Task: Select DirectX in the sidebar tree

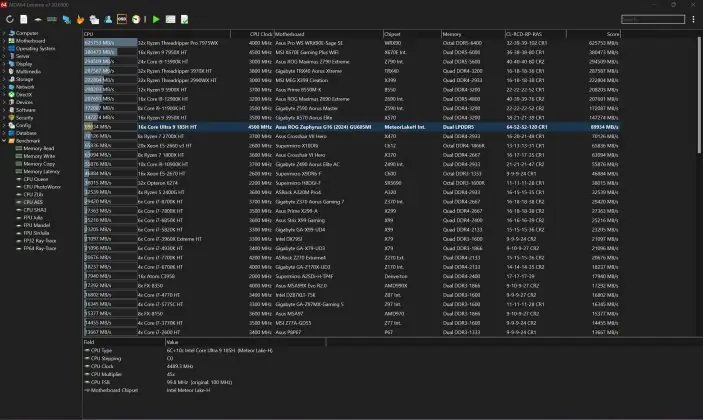Action: pos(24,95)
